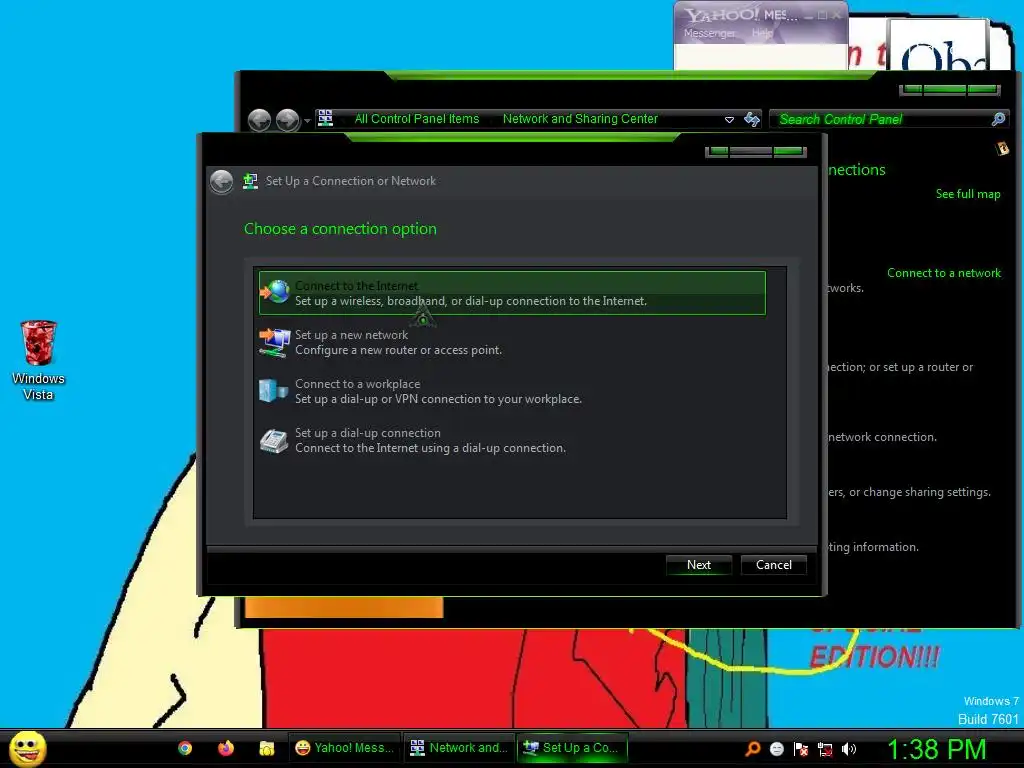
Task: Click the telephone icon for dial-up connection
Action: click(274, 441)
